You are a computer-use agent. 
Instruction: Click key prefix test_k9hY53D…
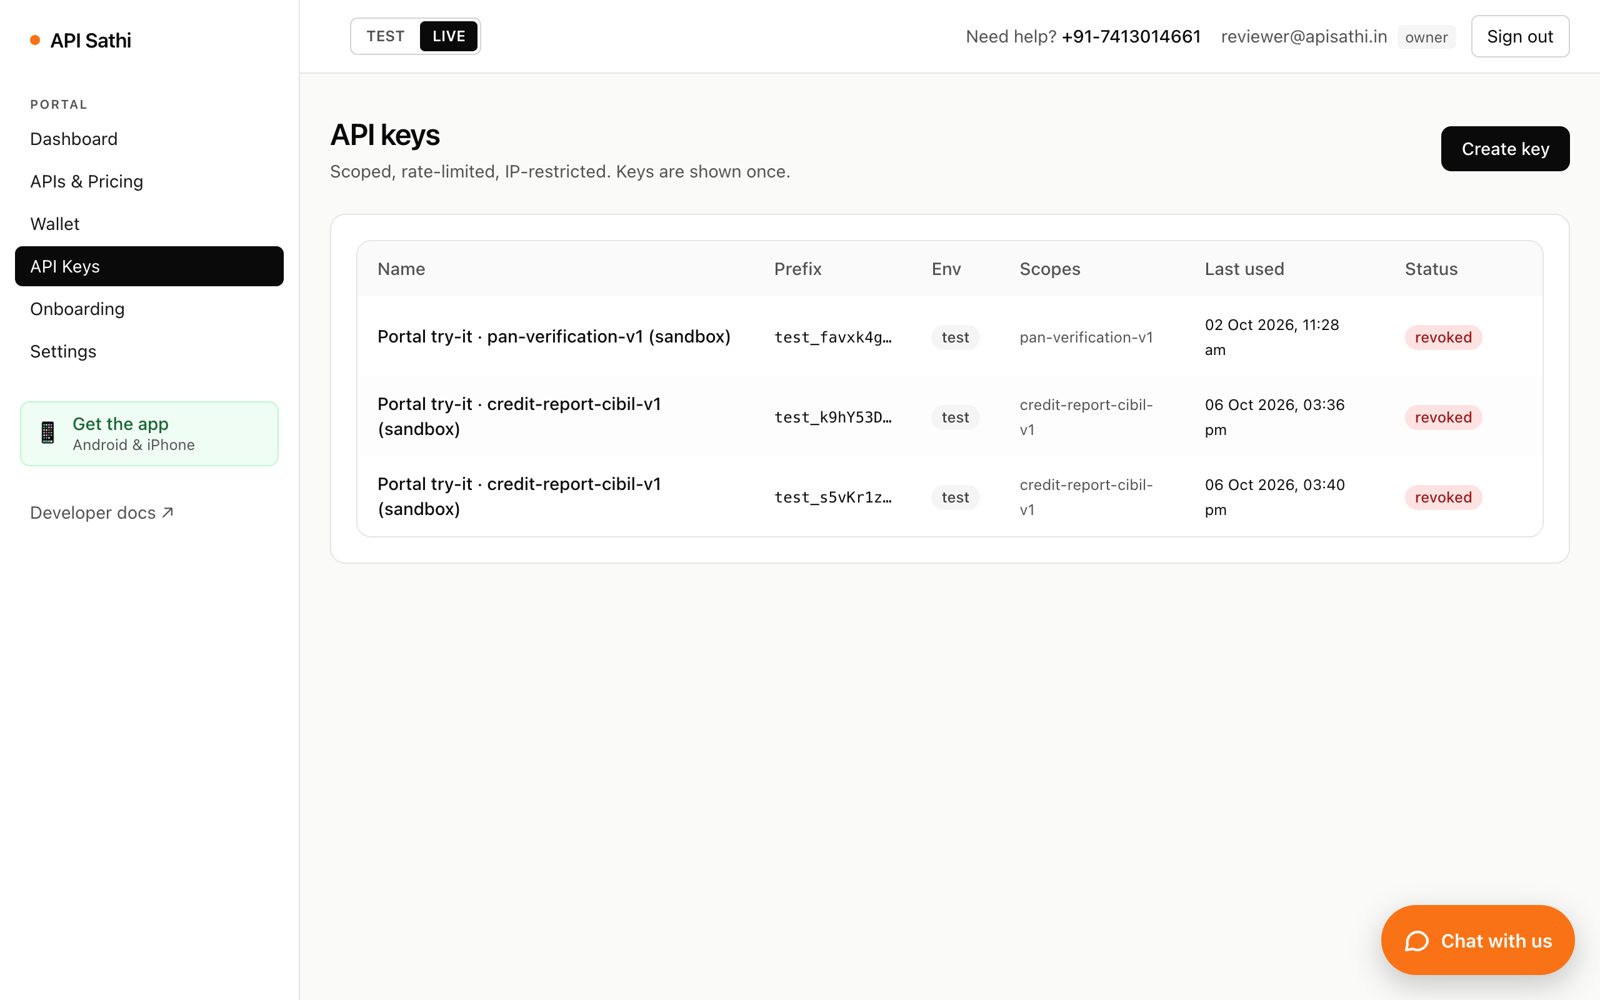[x=833, y=417]
